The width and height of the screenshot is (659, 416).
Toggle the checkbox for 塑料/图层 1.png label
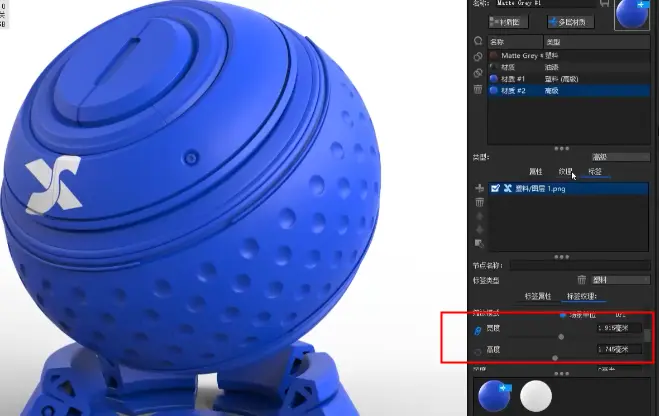(x=495, y=188)
